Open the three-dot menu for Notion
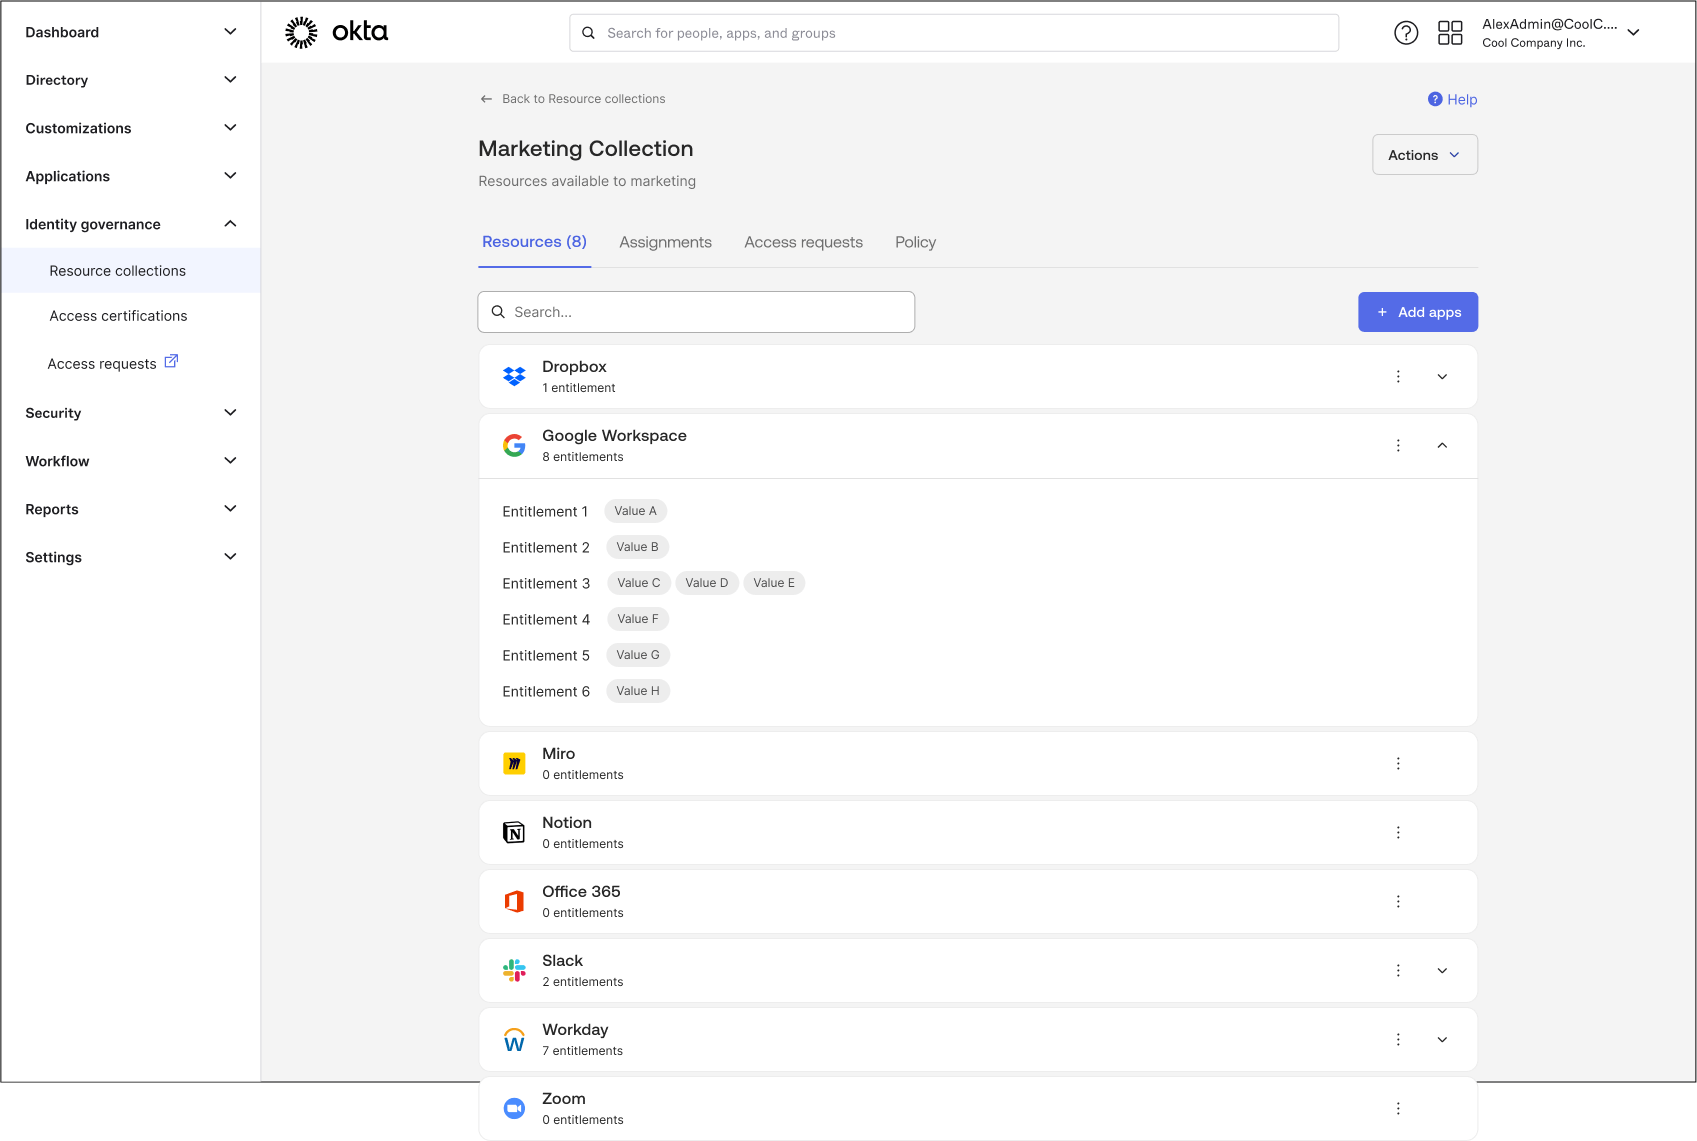1697x1141 pixels. pyautogui.click(x=1398, y=832)
